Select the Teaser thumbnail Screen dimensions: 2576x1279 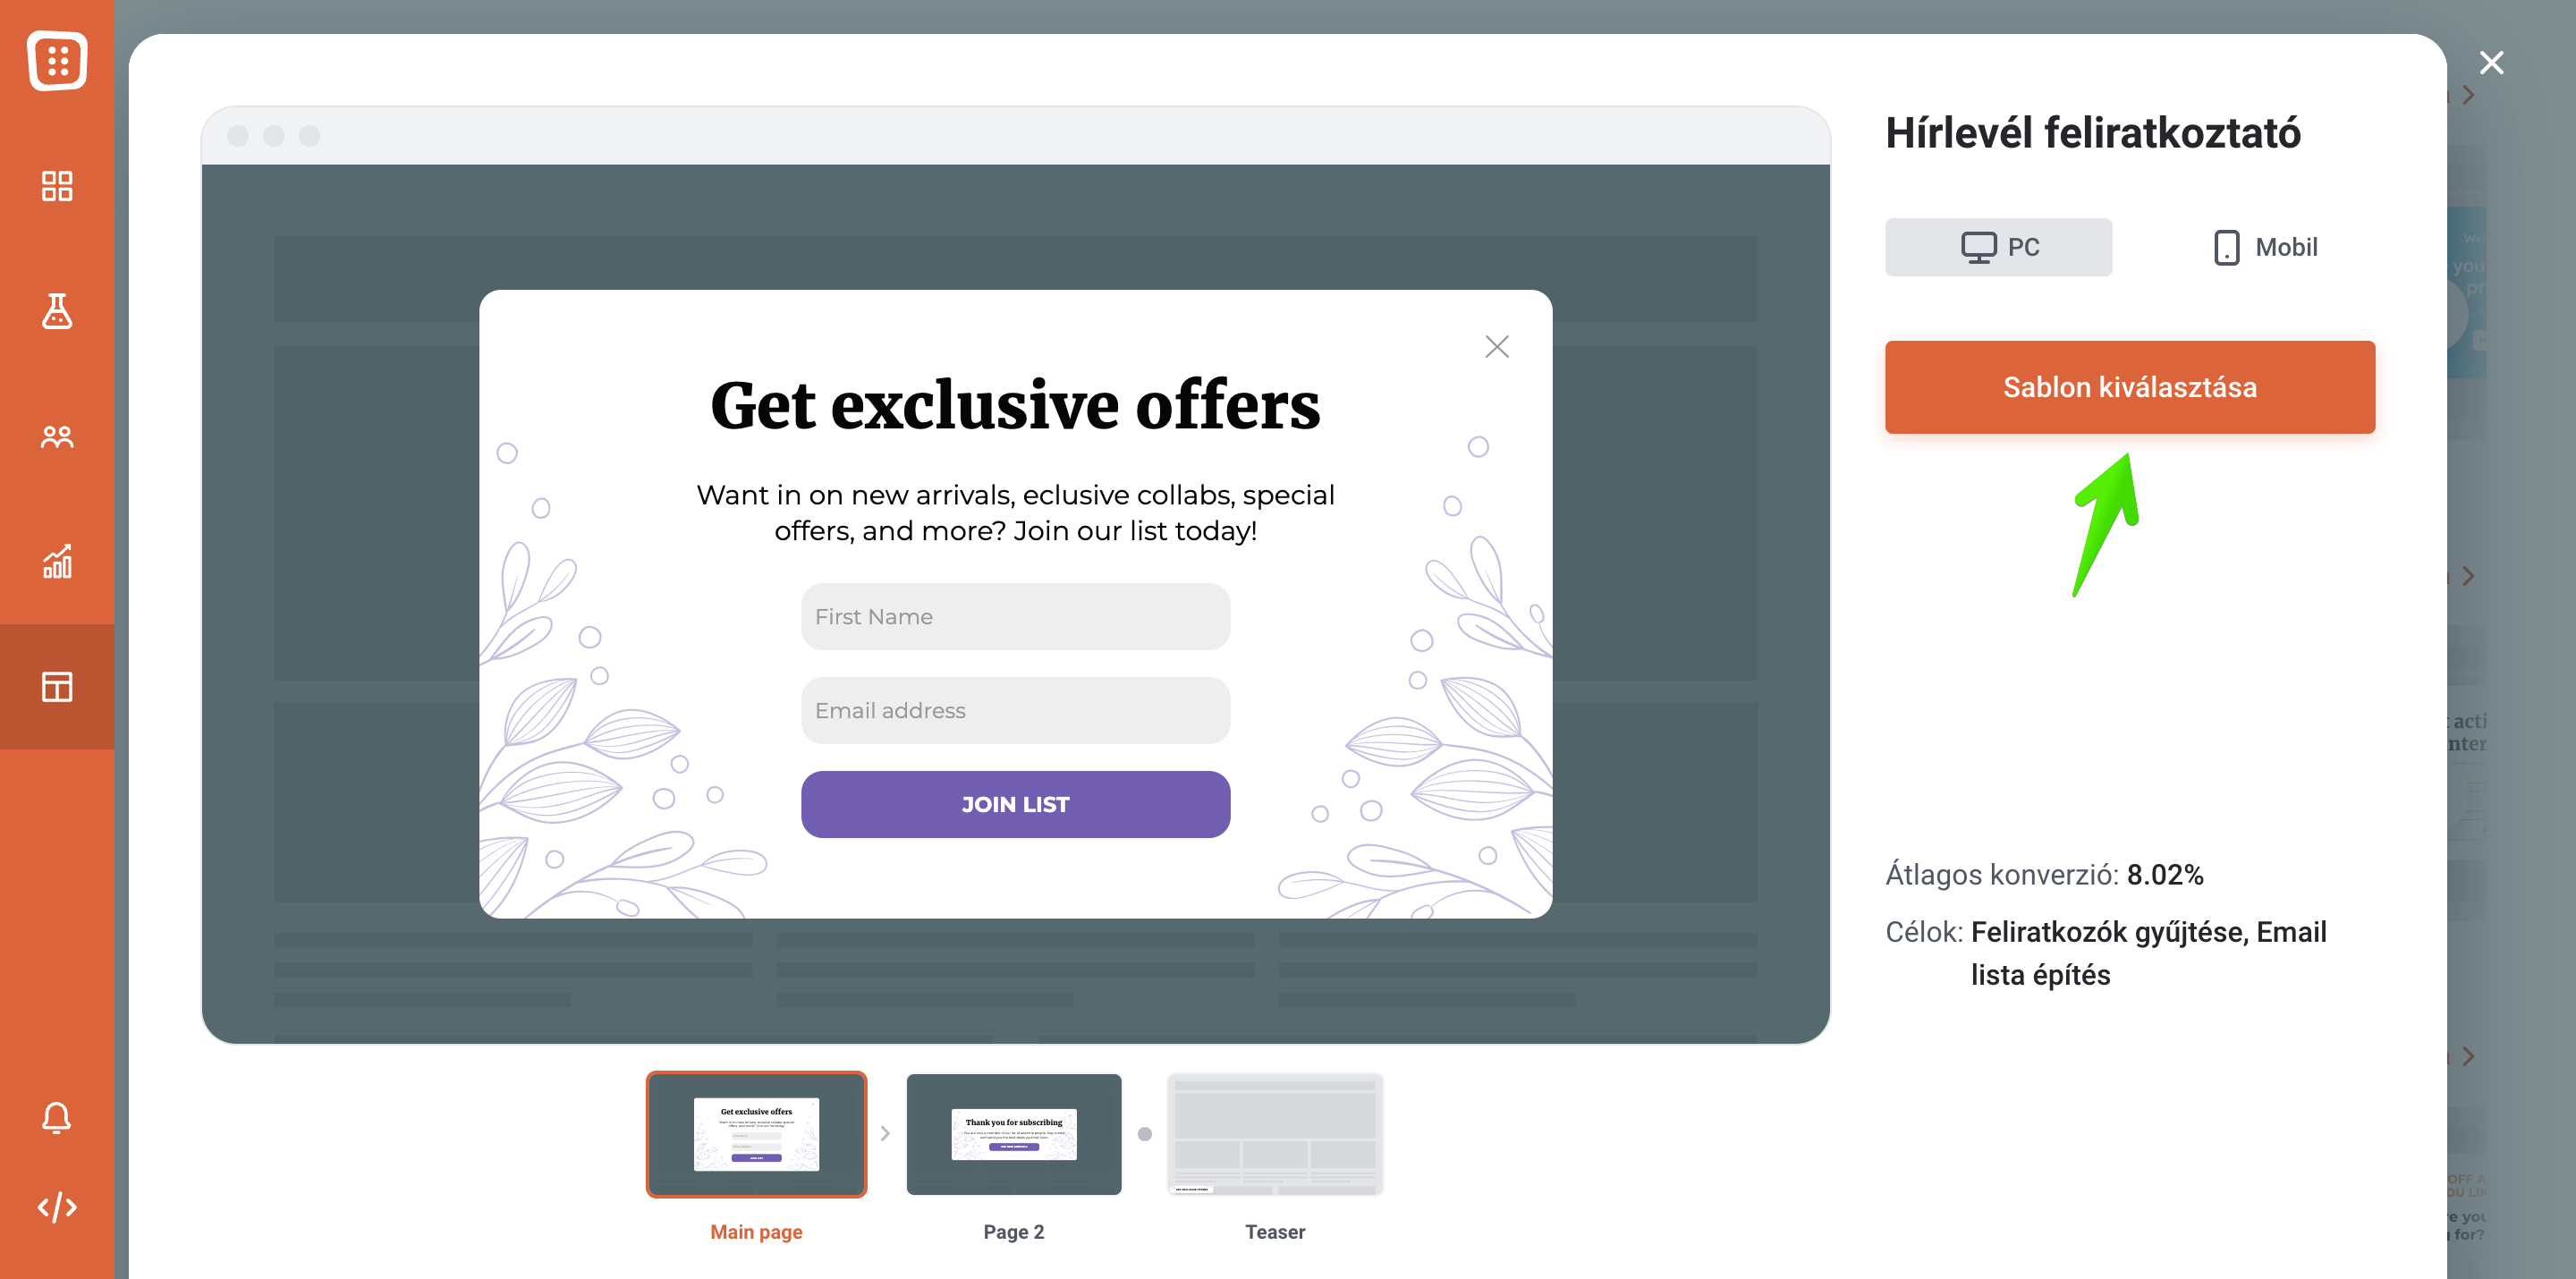pos(1275,1134)
